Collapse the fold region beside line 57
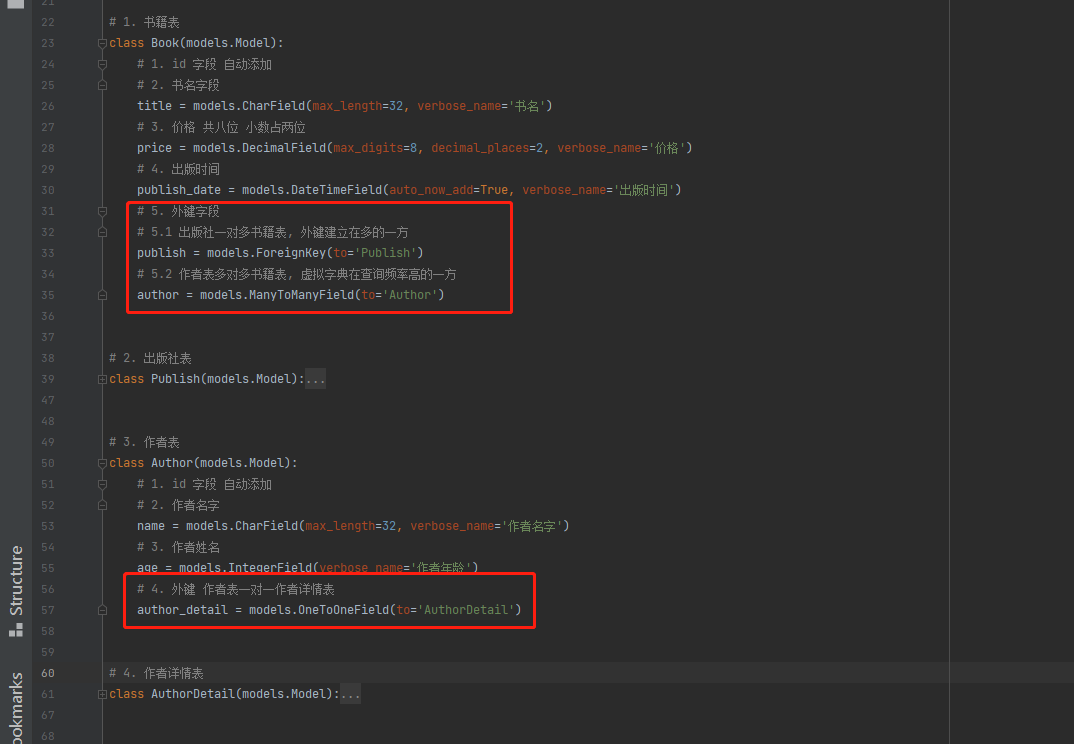The image size is (1074, 744). click(x=102, y=609)
